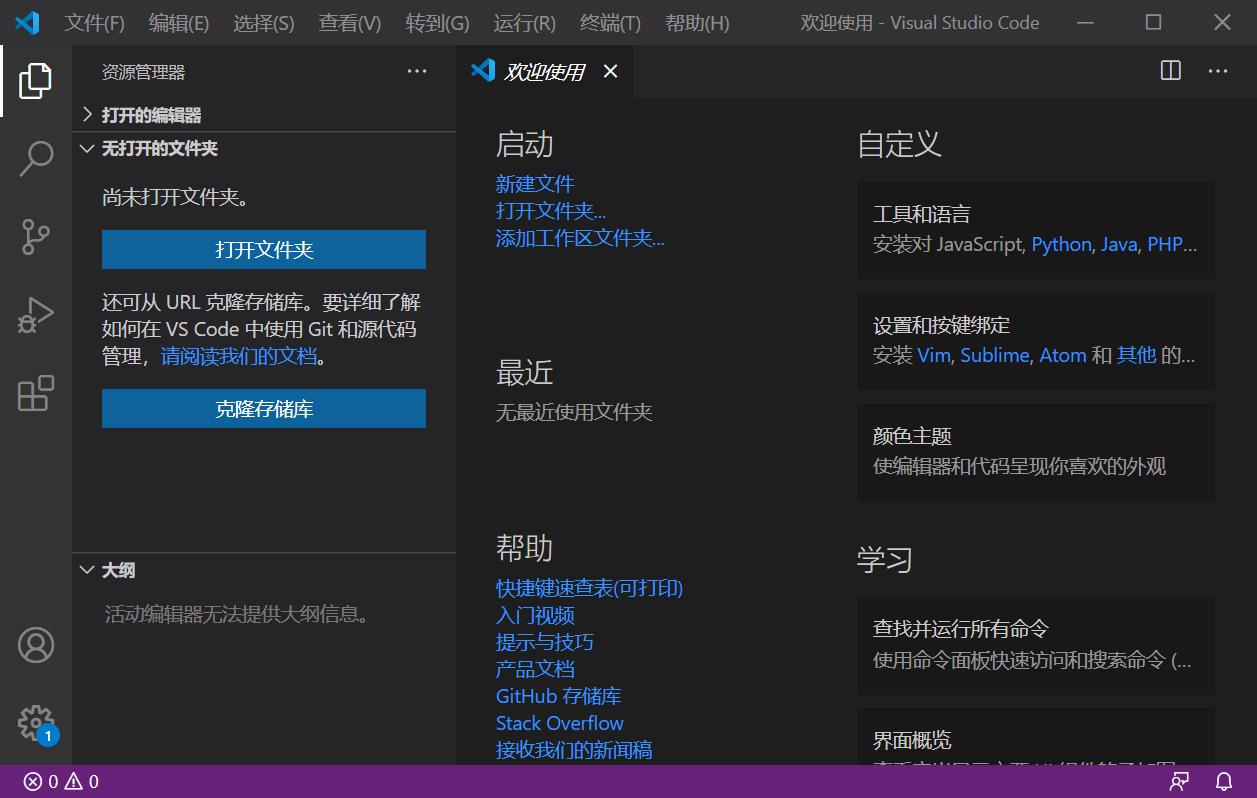The width and height of the screenshot is (1257, 798).
Task: Open errors and warnings in status bar
Action: coord(62,781)
